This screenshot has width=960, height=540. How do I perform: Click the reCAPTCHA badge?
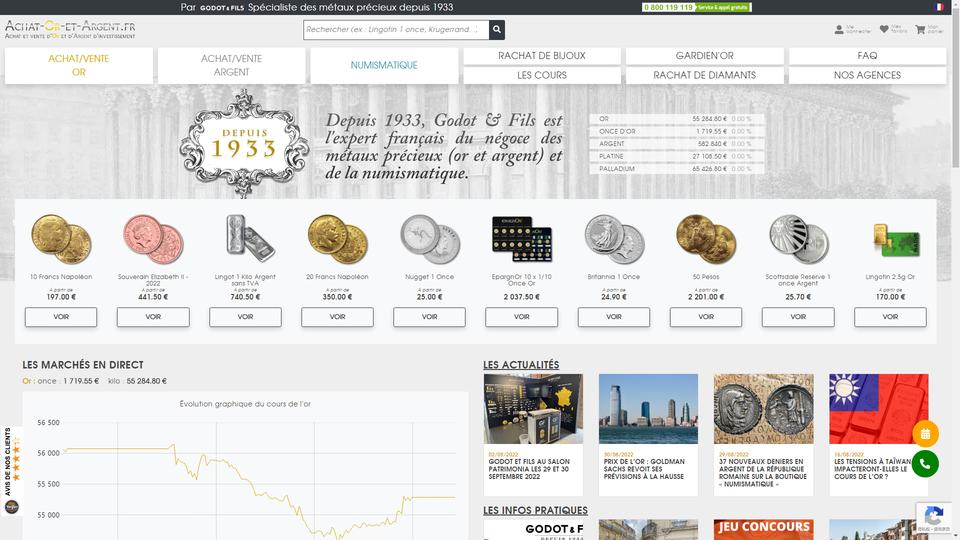pyautogui.click(x=932, y=518)
